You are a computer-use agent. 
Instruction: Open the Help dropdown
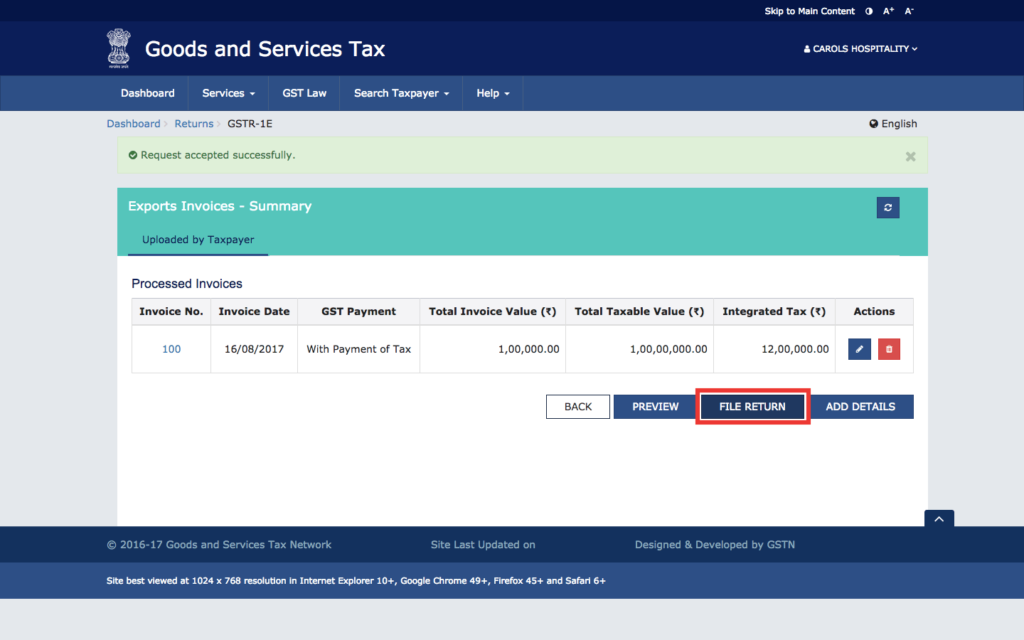click(x=492, y=92)
